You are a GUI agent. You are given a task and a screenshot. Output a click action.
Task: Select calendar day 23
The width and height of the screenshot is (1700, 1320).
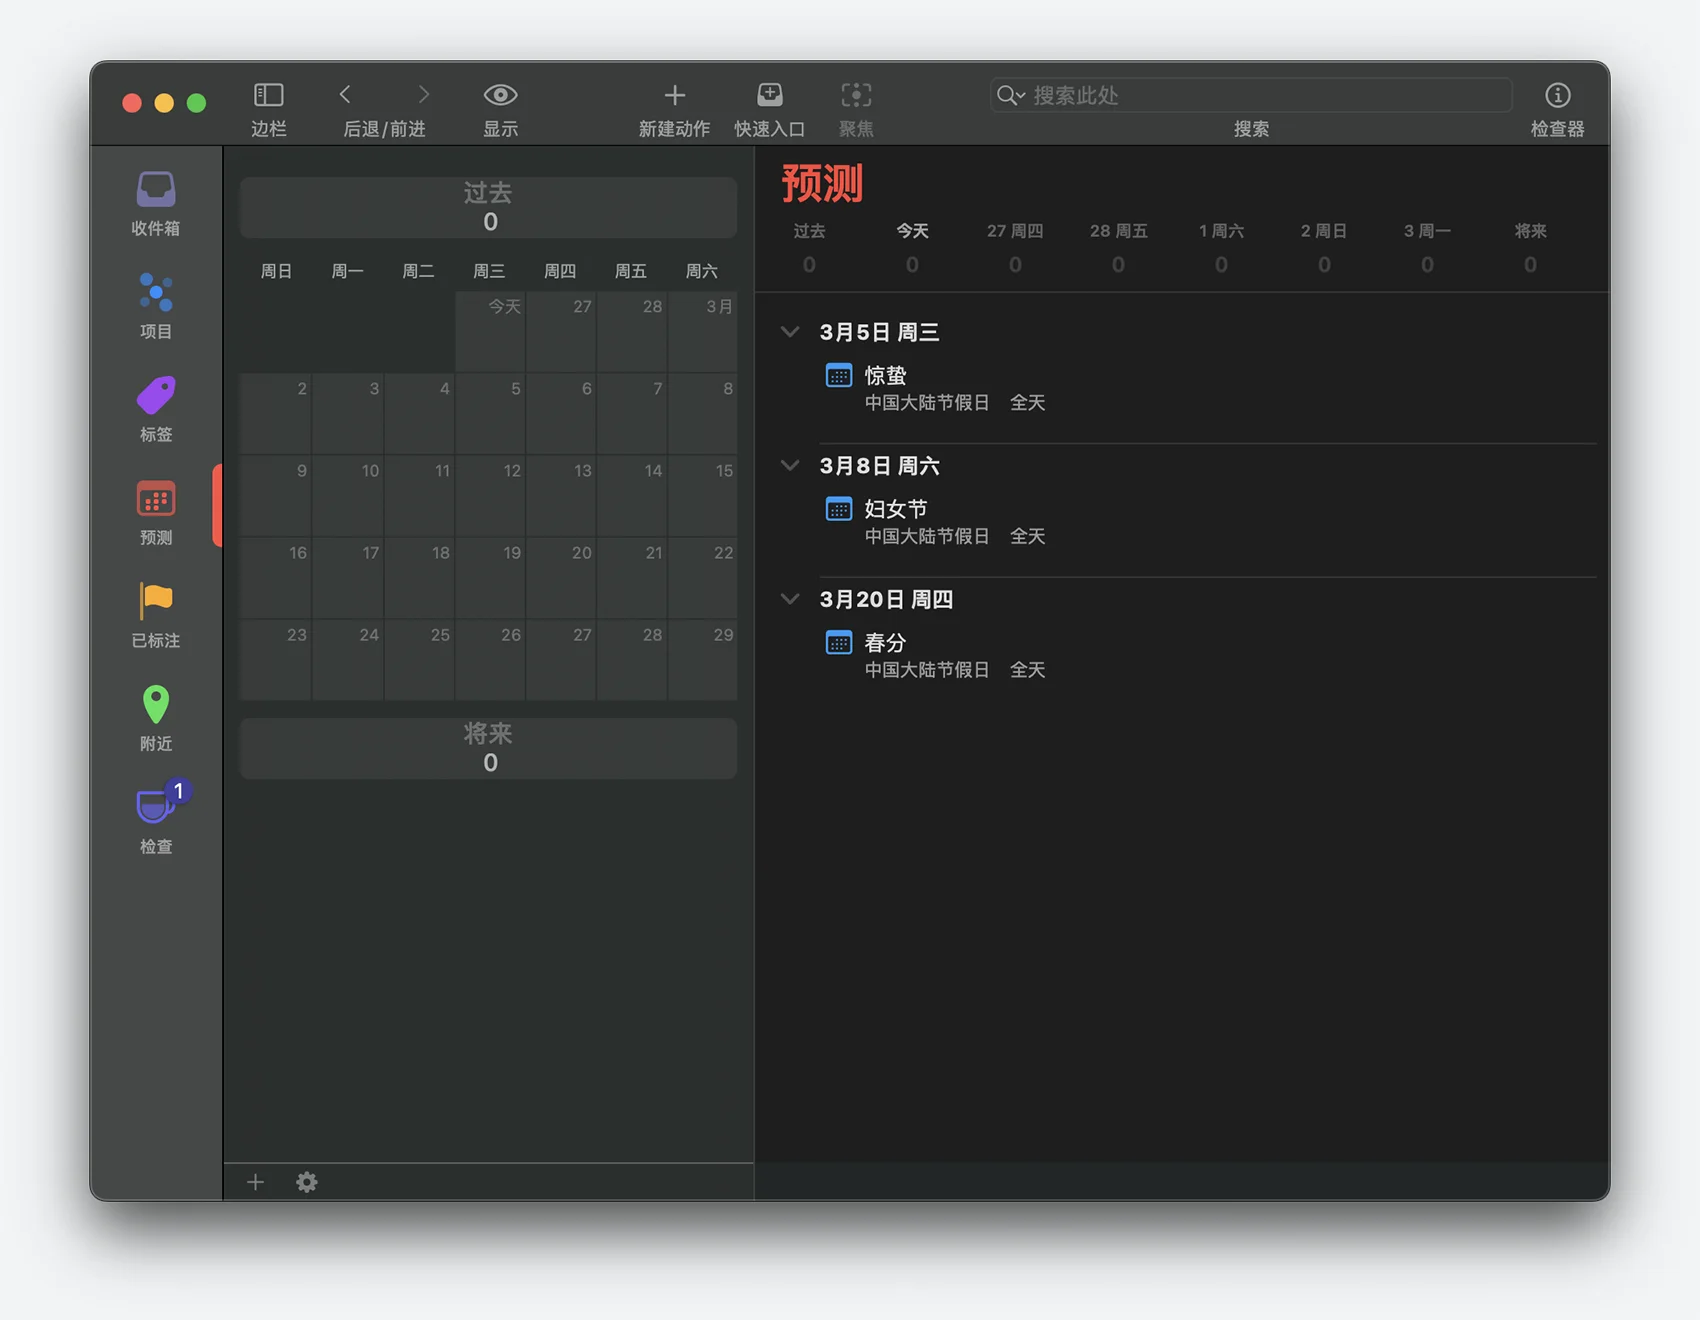(x=276, y=659)
